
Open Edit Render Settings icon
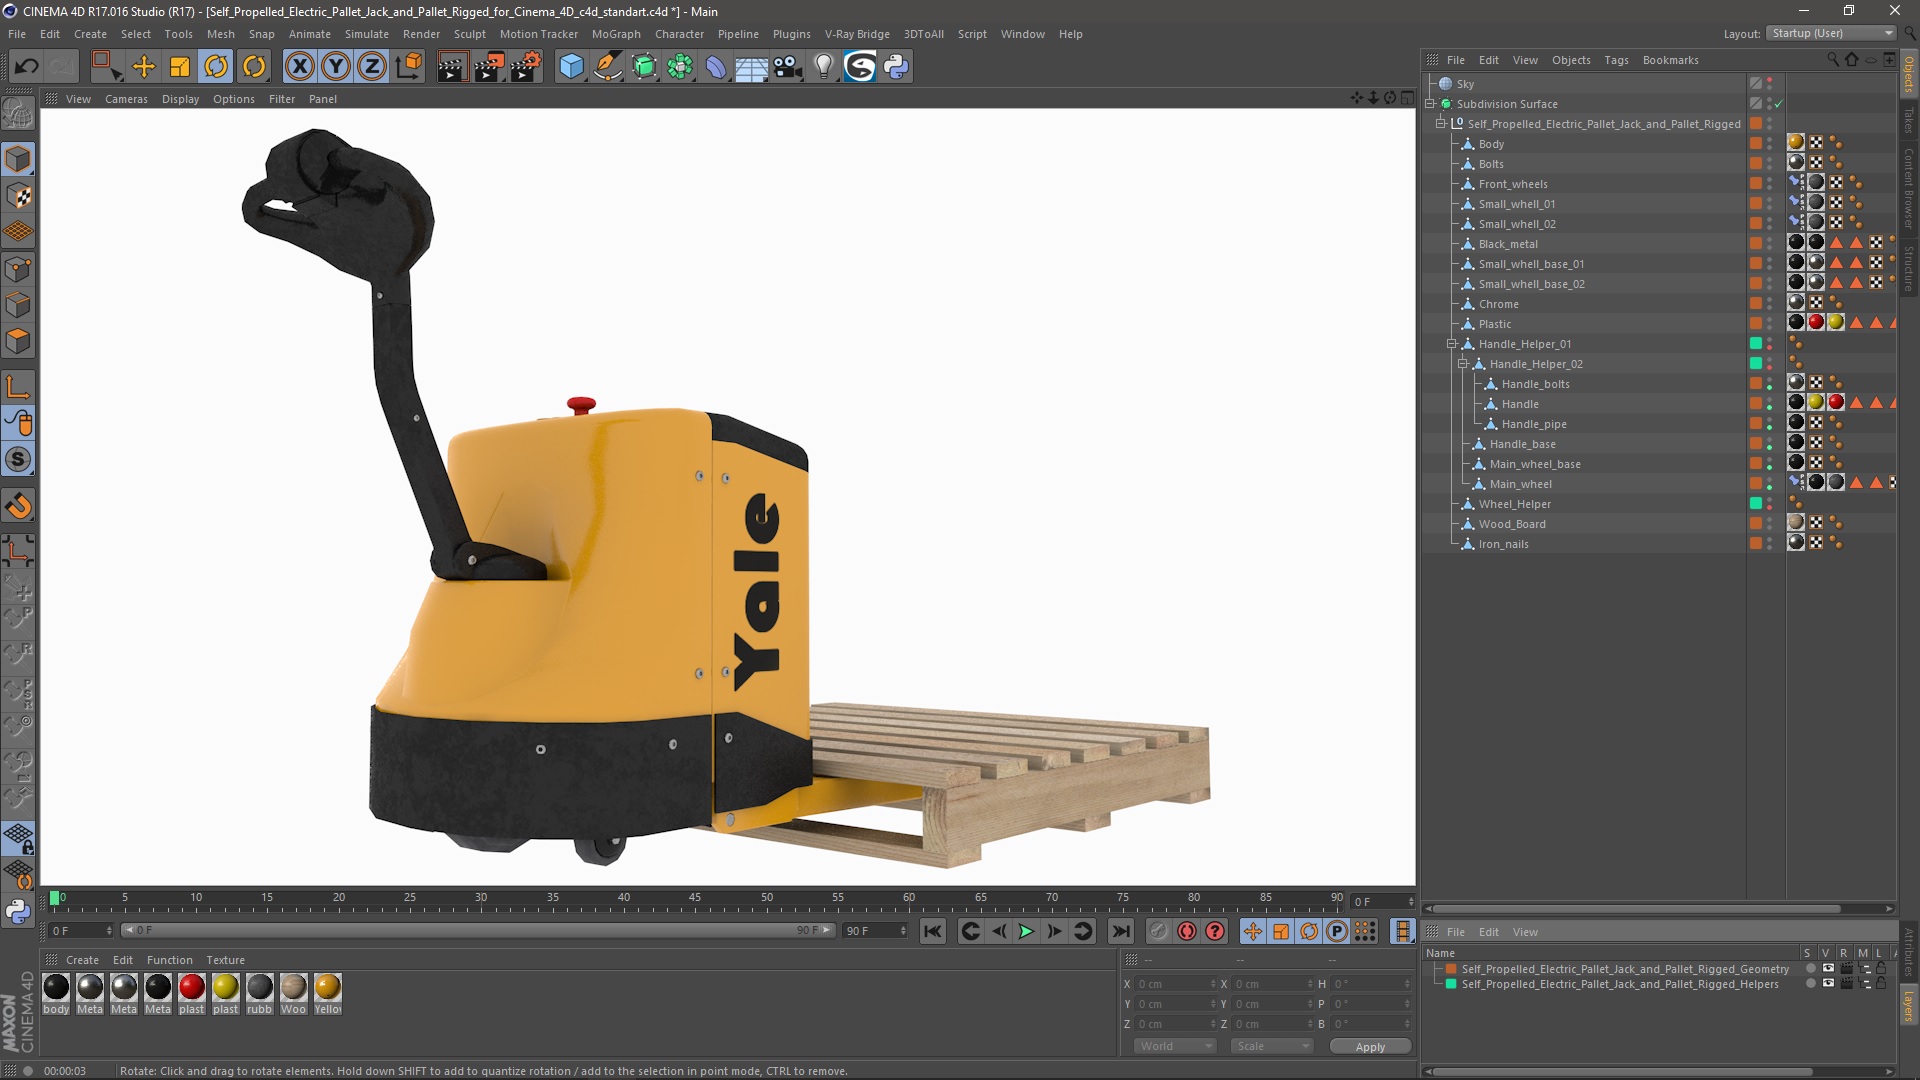[x=526, y=67]
